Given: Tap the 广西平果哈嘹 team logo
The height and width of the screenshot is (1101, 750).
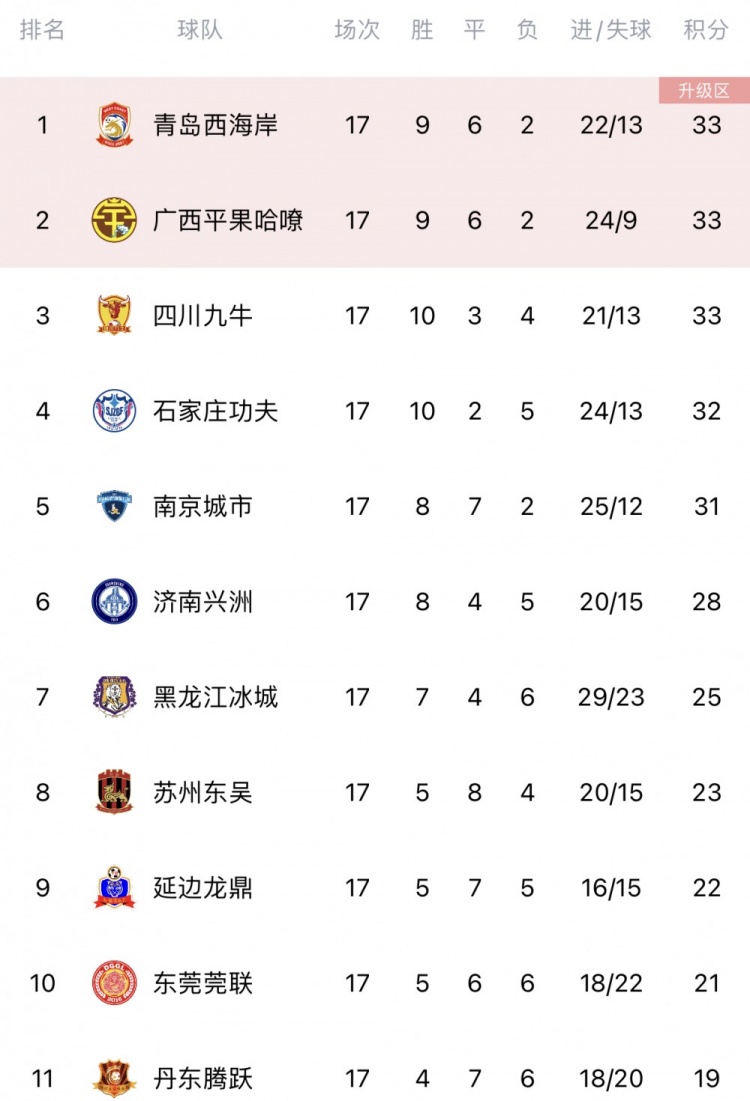Looking at the screenshot, I should pos(114,220).
